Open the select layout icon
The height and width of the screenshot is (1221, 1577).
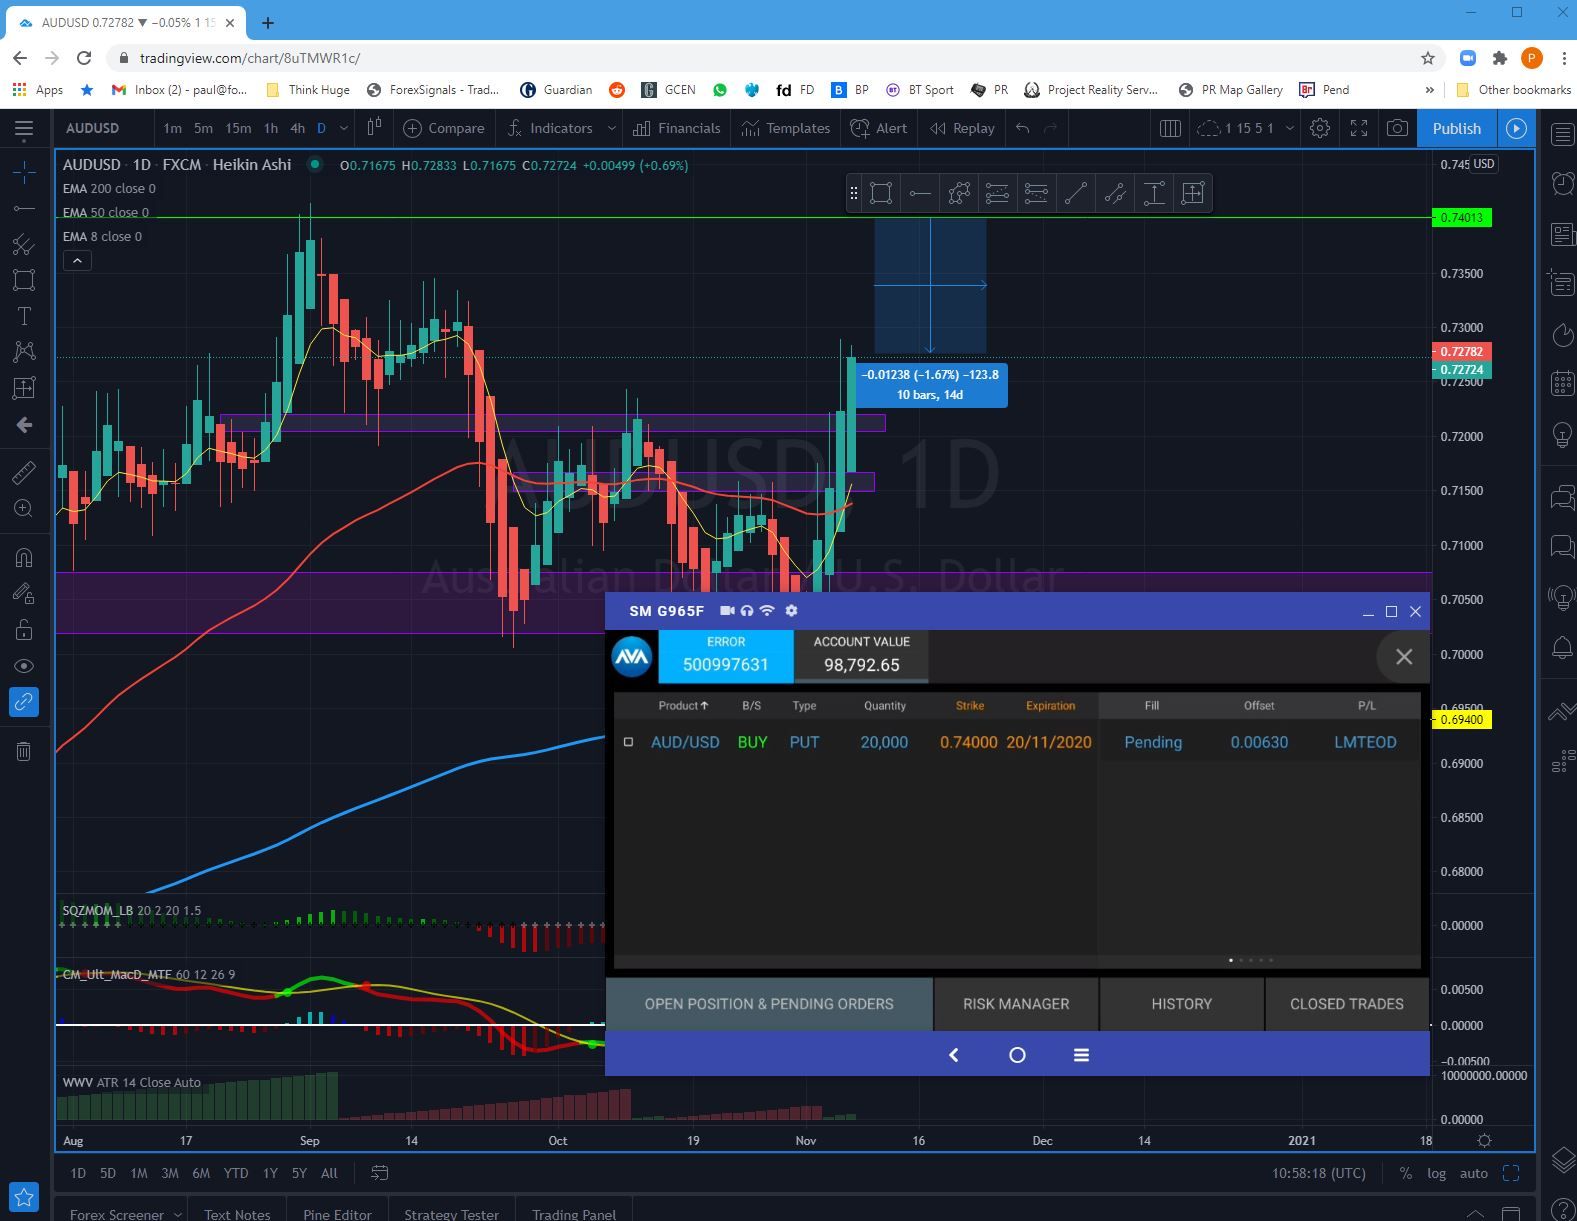(1170, 128)
